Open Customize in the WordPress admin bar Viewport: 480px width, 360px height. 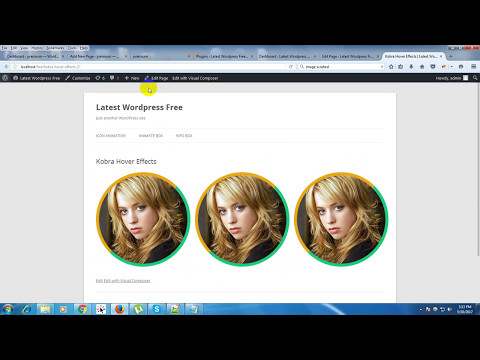pos(78,78)
